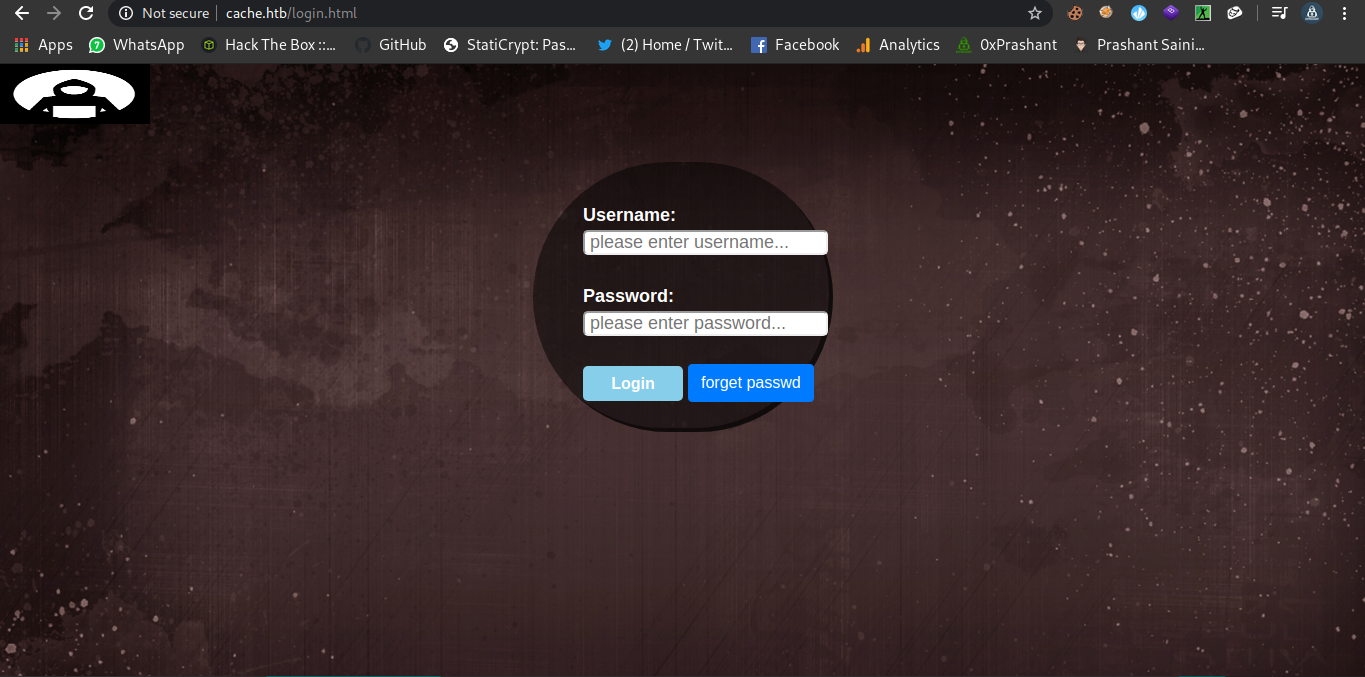Click the orange hamster extension icon
This screenshot has width=1365, height=677.
click(1106, 13)
